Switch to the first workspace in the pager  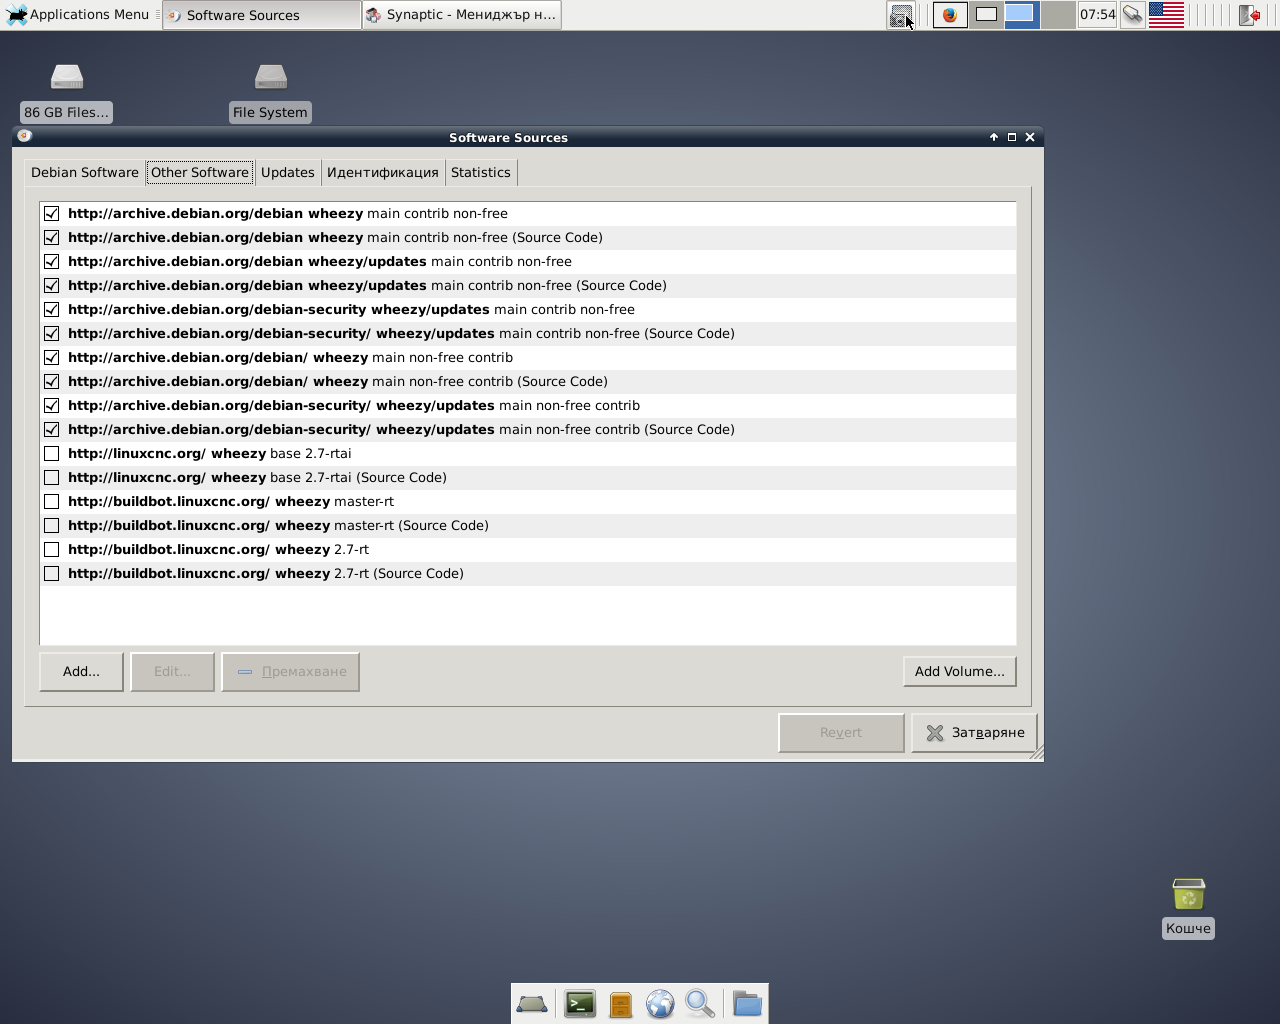[x=987, y=15]
